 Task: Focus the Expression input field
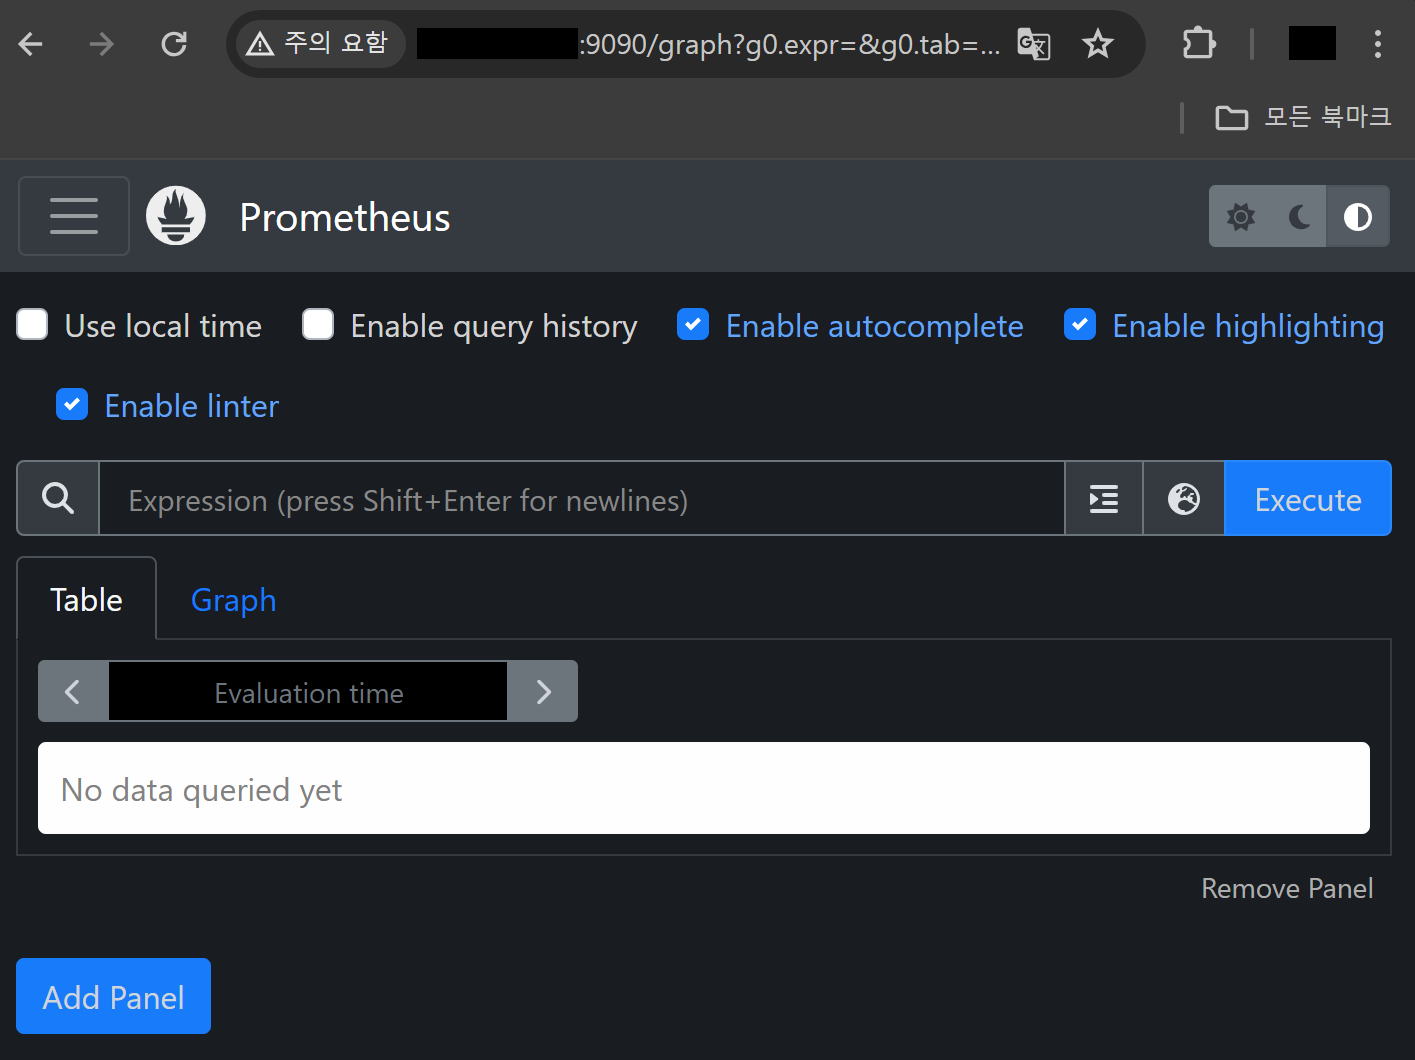click(580, 498)
